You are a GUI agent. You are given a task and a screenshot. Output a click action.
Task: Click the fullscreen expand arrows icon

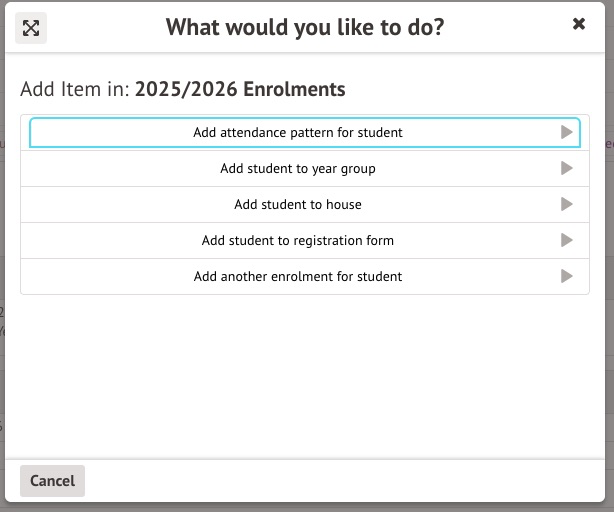click(31, 28)
